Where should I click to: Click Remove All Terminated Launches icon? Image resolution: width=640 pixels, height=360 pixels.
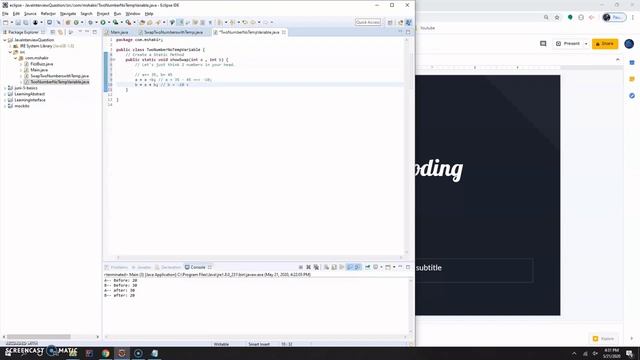316,267
